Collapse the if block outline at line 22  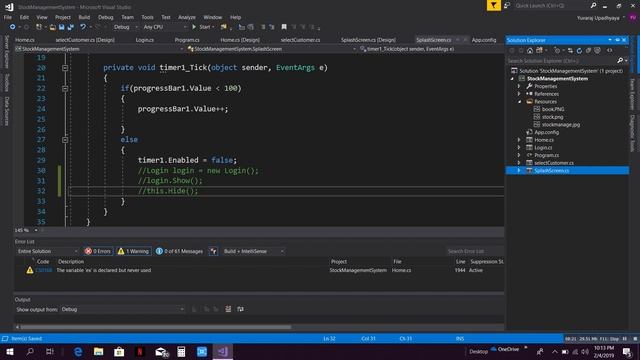[65, 88]
